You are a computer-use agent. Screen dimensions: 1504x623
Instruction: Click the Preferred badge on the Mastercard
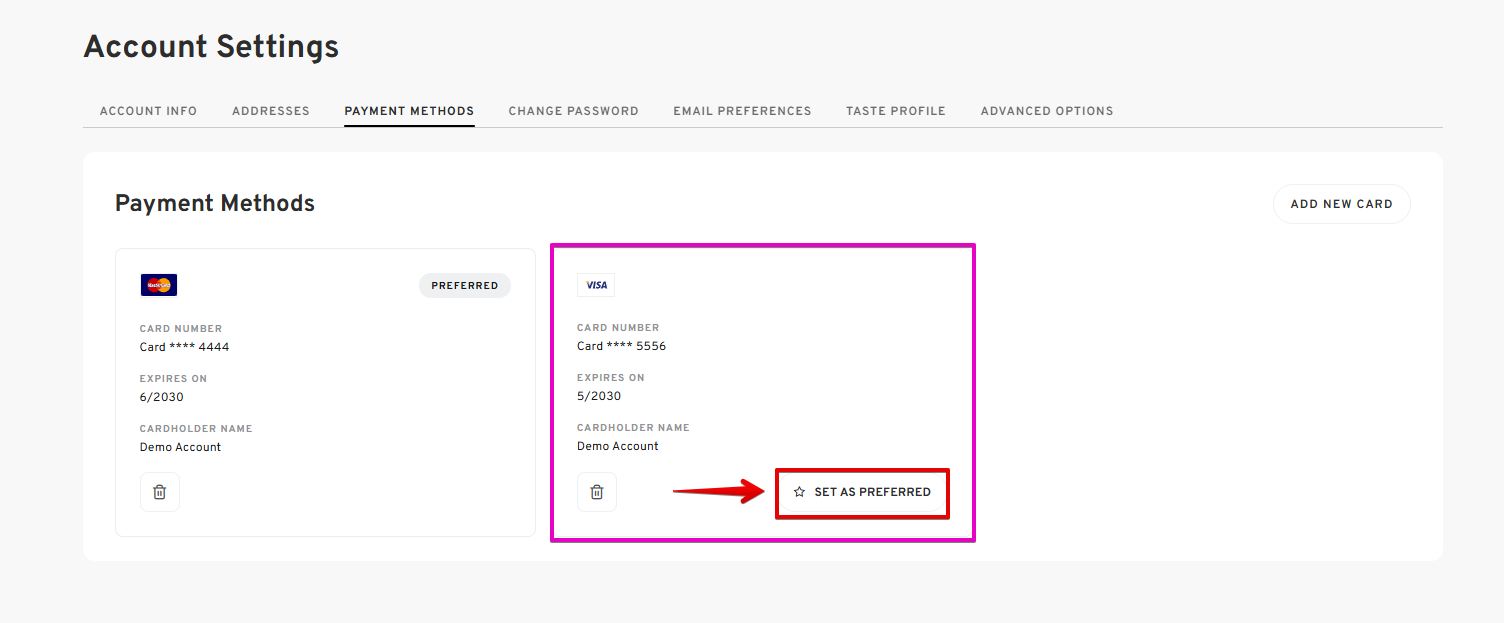click(464, 286)
